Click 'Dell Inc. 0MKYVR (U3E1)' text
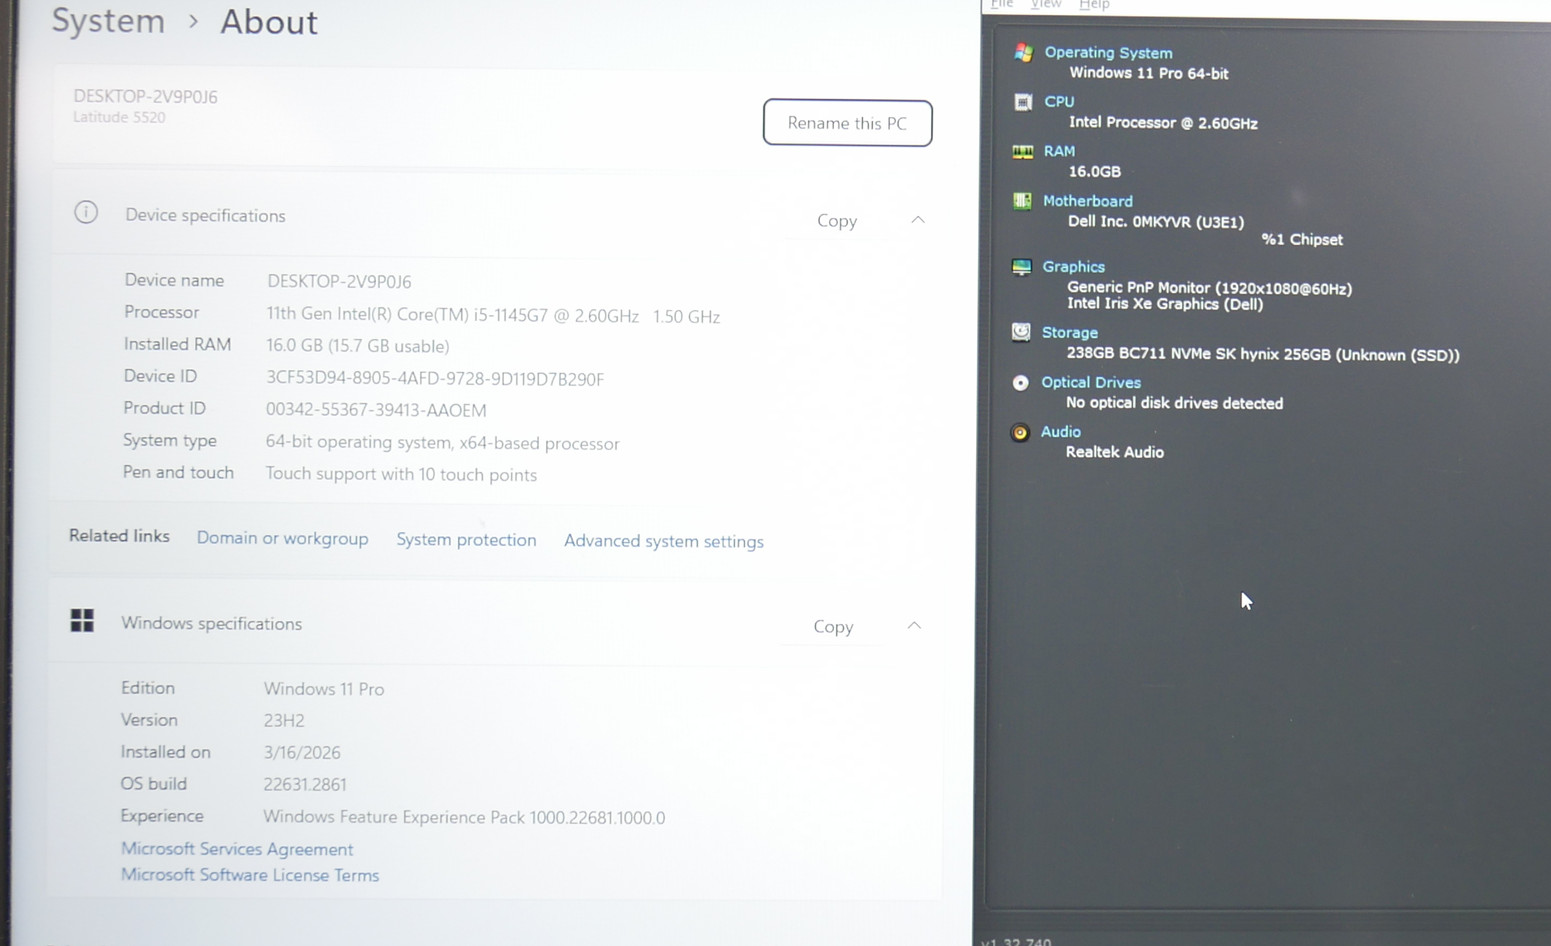The height and width of the screenshot is (946, 1551). coord(1156,222)
